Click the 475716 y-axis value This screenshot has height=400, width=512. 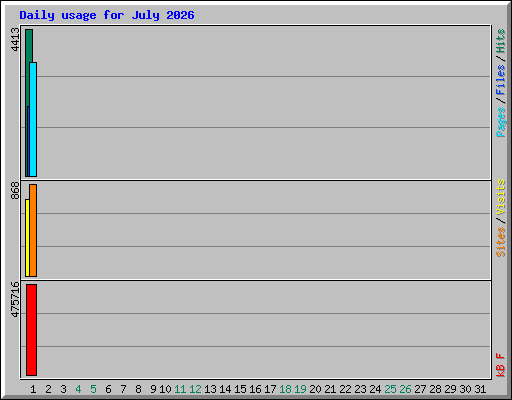point(15,299)
